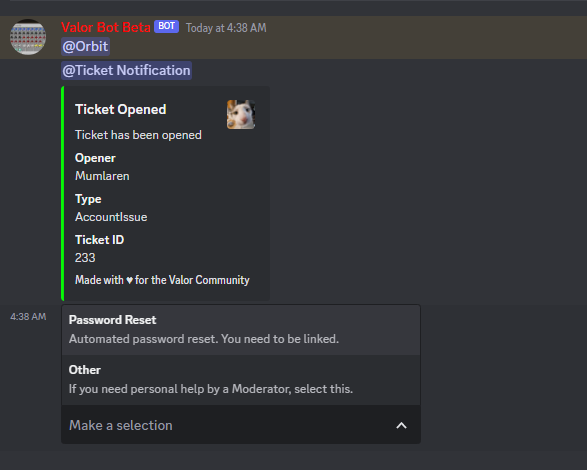587x470 pixels.
Task: Collapse the selection menu using the chevron arrow
Action: tap(401, 425)
